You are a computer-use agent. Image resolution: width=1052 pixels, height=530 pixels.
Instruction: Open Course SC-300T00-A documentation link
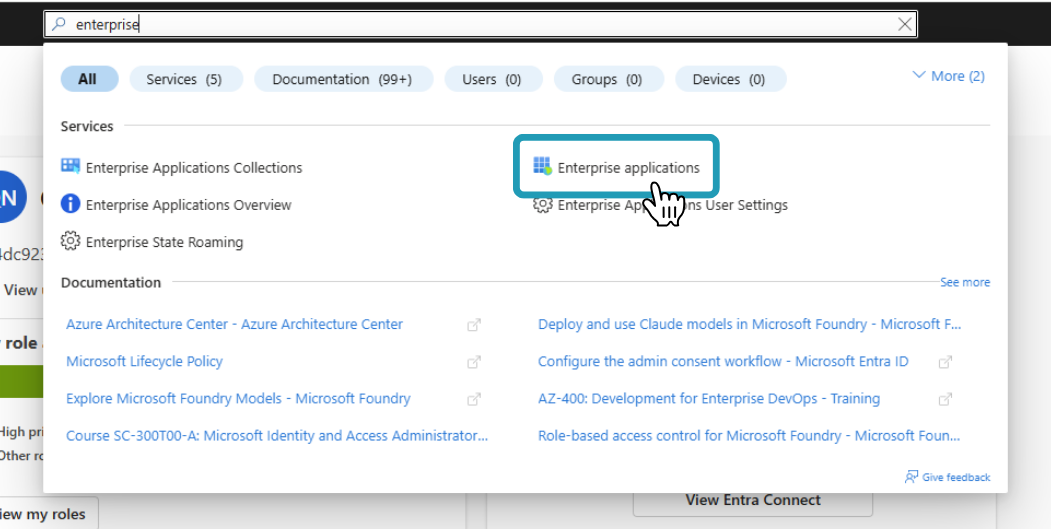(276, 435)
